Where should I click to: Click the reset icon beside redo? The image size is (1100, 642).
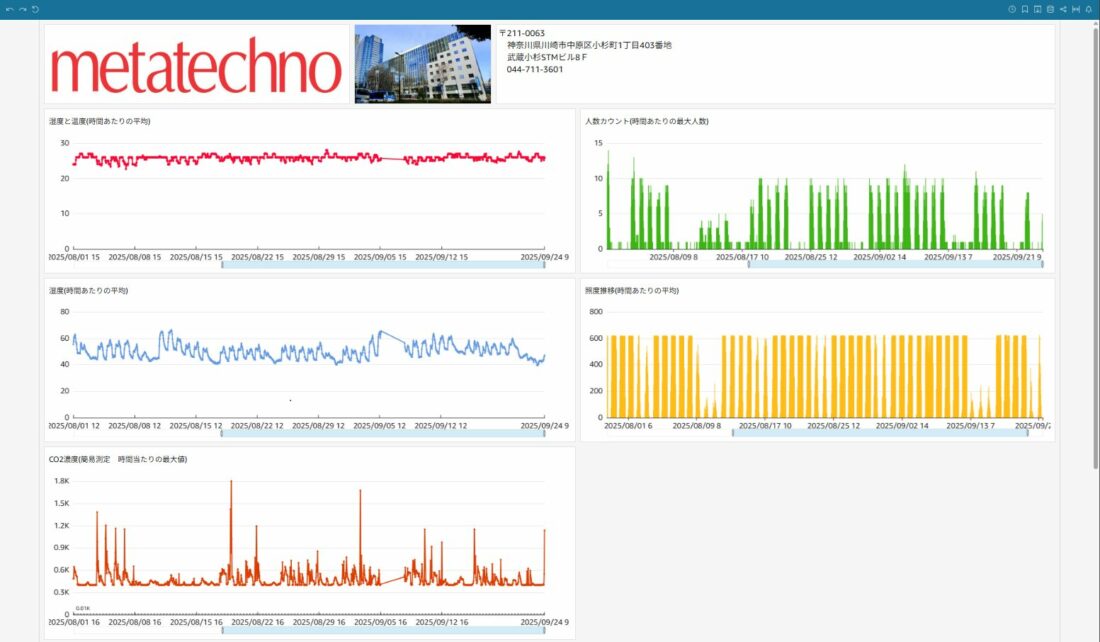(36, 9)
